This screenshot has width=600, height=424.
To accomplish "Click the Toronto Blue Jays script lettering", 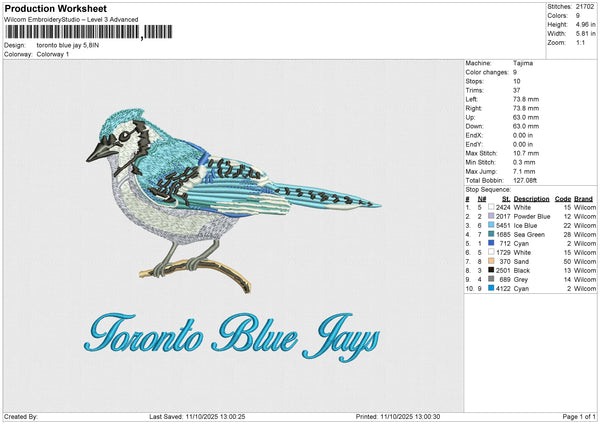I will (232, 338).
